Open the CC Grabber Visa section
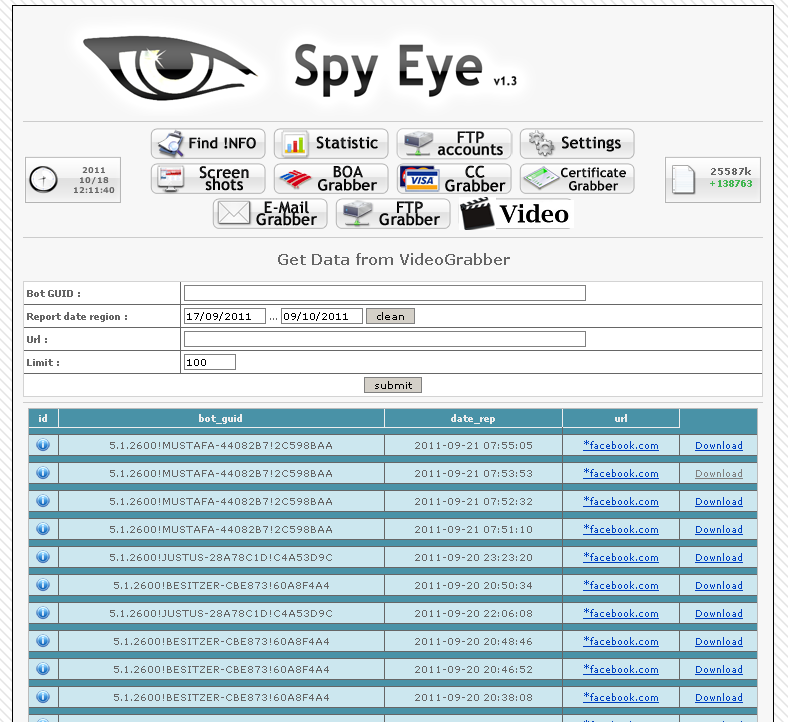The height and width of the screenshot is (722, 788). [x=454, y=179]
